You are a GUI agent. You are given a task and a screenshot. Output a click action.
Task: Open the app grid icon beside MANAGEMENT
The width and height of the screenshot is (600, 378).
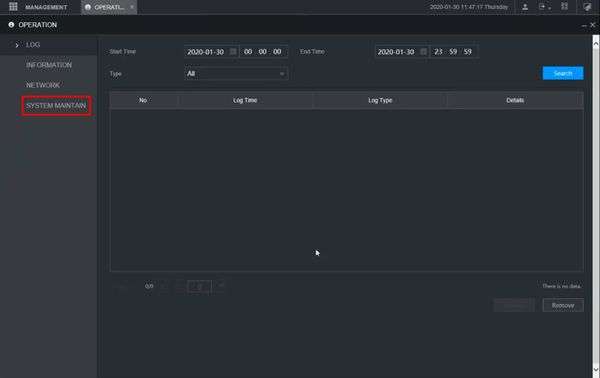(x=13, y=7)
